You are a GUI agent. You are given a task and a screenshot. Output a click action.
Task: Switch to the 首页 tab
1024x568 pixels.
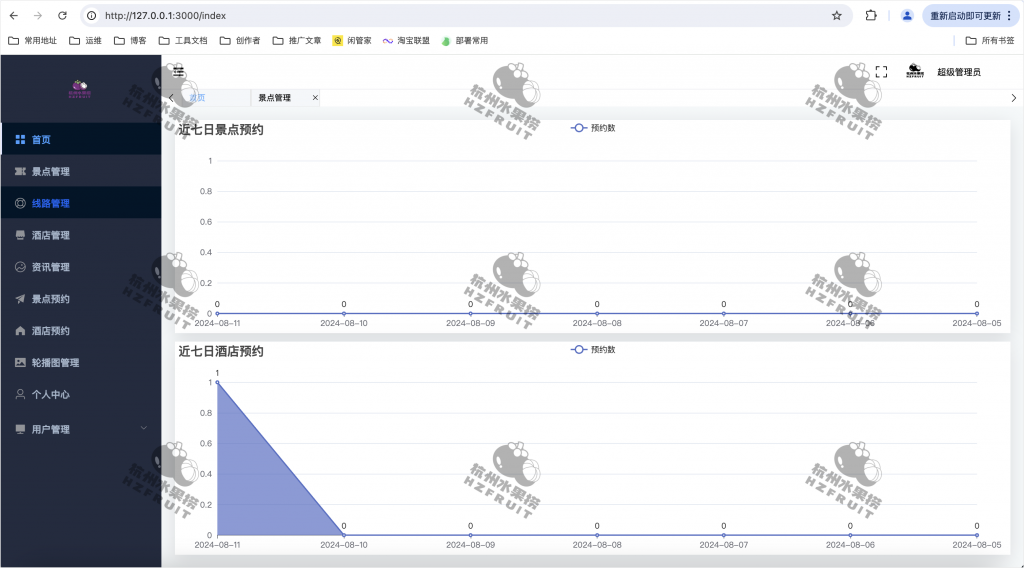click(198, 98)
